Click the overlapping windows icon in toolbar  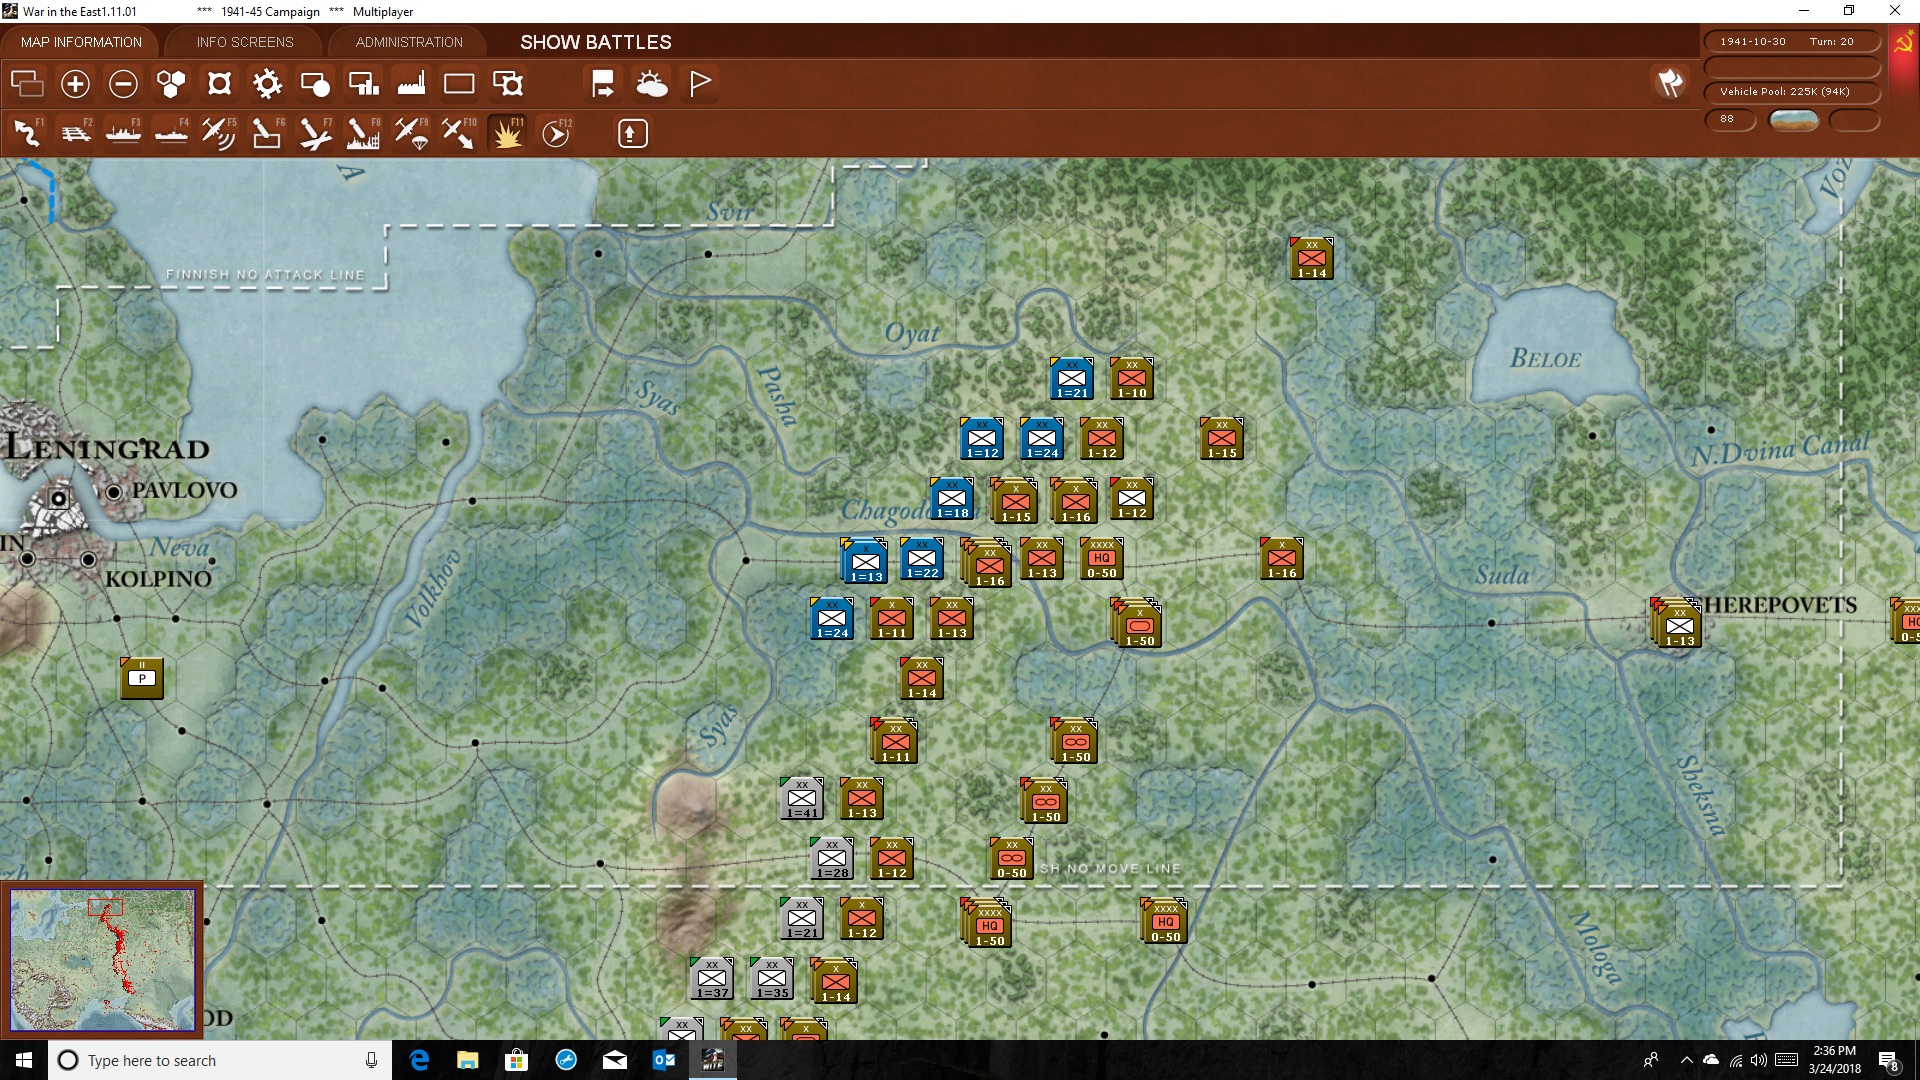(27, 84)
